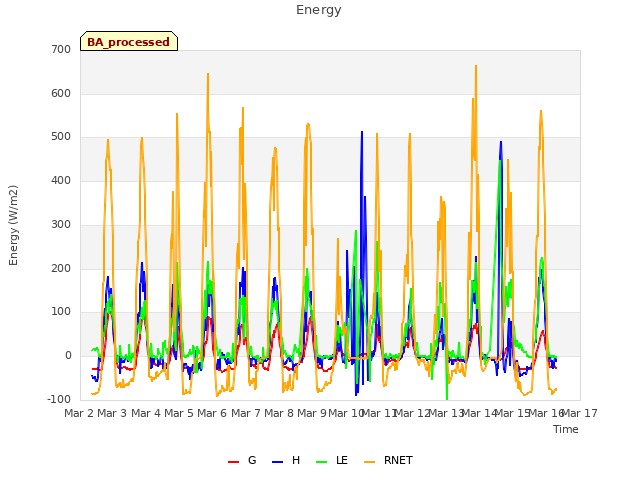This screenshot has width=640, height=480.
Task: Click the Time x-axis label
Action: pyautogui.click(x=566, y=429)
